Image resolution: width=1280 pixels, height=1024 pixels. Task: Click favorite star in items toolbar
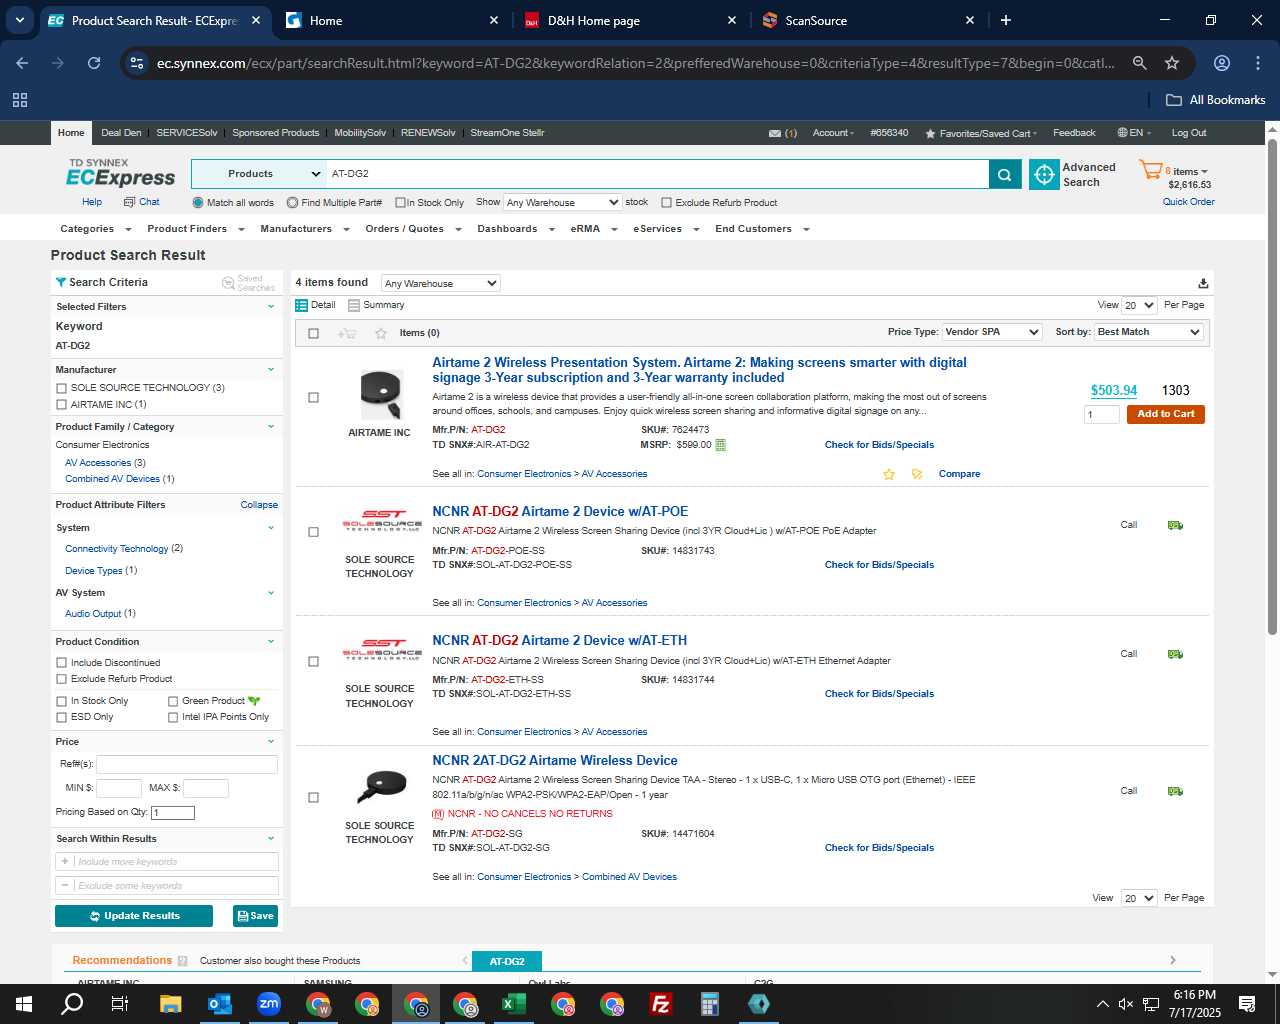tap(380, 333)
